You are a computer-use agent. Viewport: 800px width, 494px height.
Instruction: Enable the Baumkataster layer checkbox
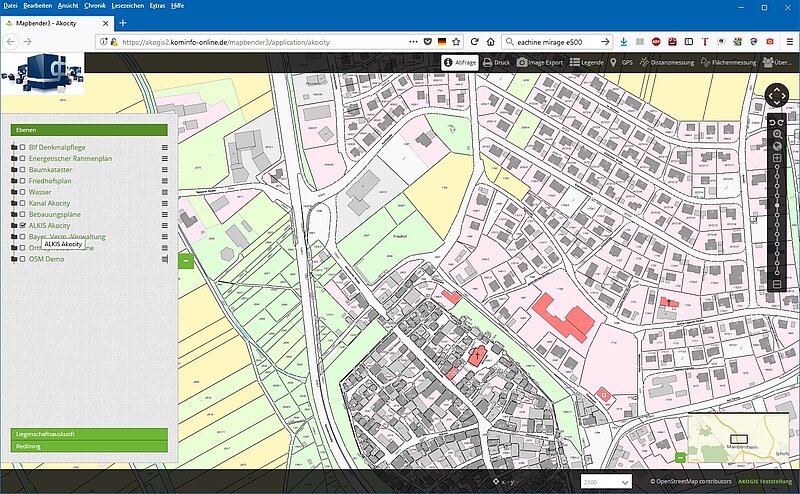pos(23,170)
